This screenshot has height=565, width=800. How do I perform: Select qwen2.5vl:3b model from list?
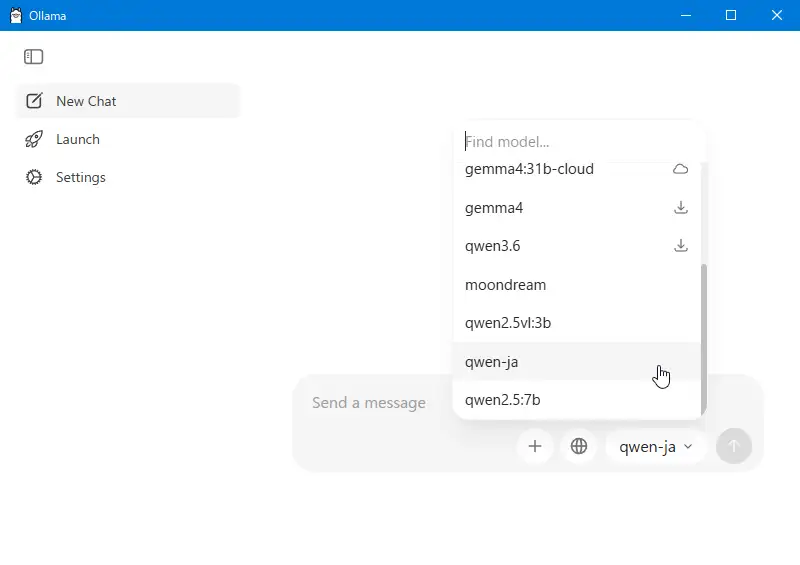pos(577,323)
